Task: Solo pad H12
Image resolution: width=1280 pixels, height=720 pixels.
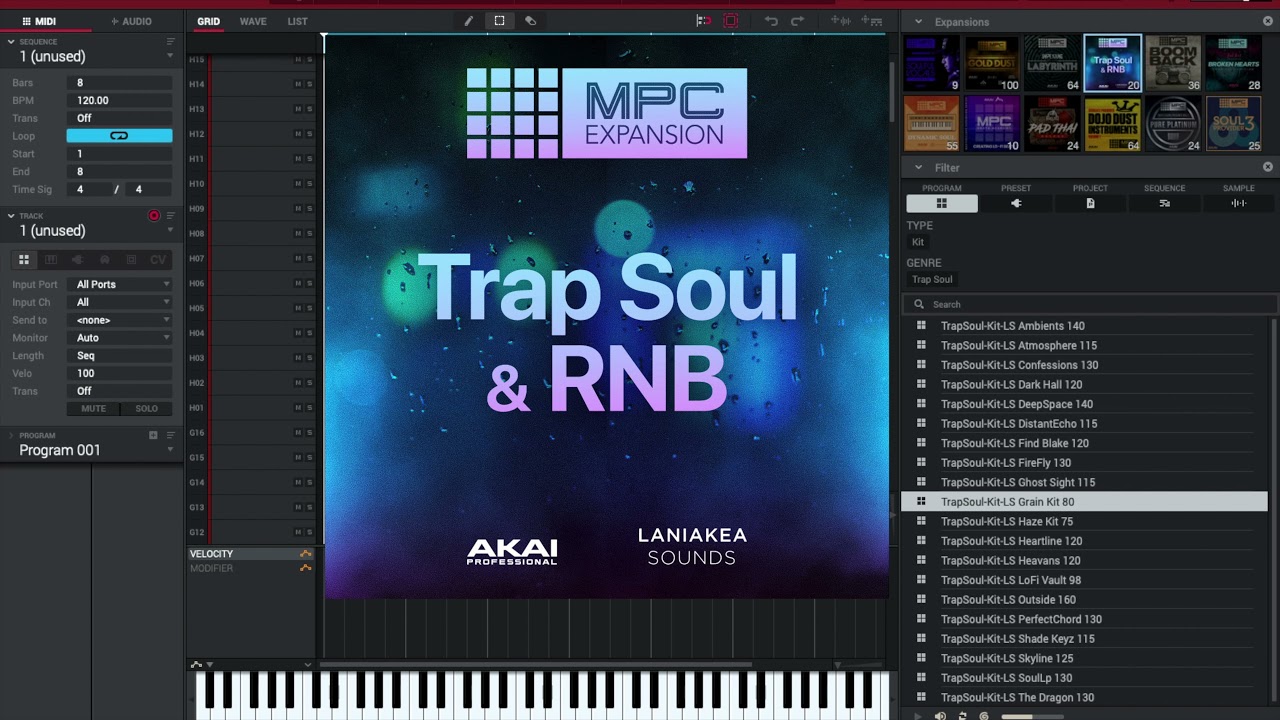Action: click(310, 134)
